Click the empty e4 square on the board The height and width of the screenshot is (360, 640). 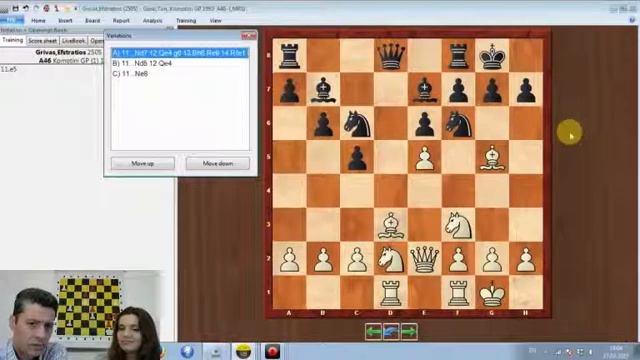coord(424,191)
